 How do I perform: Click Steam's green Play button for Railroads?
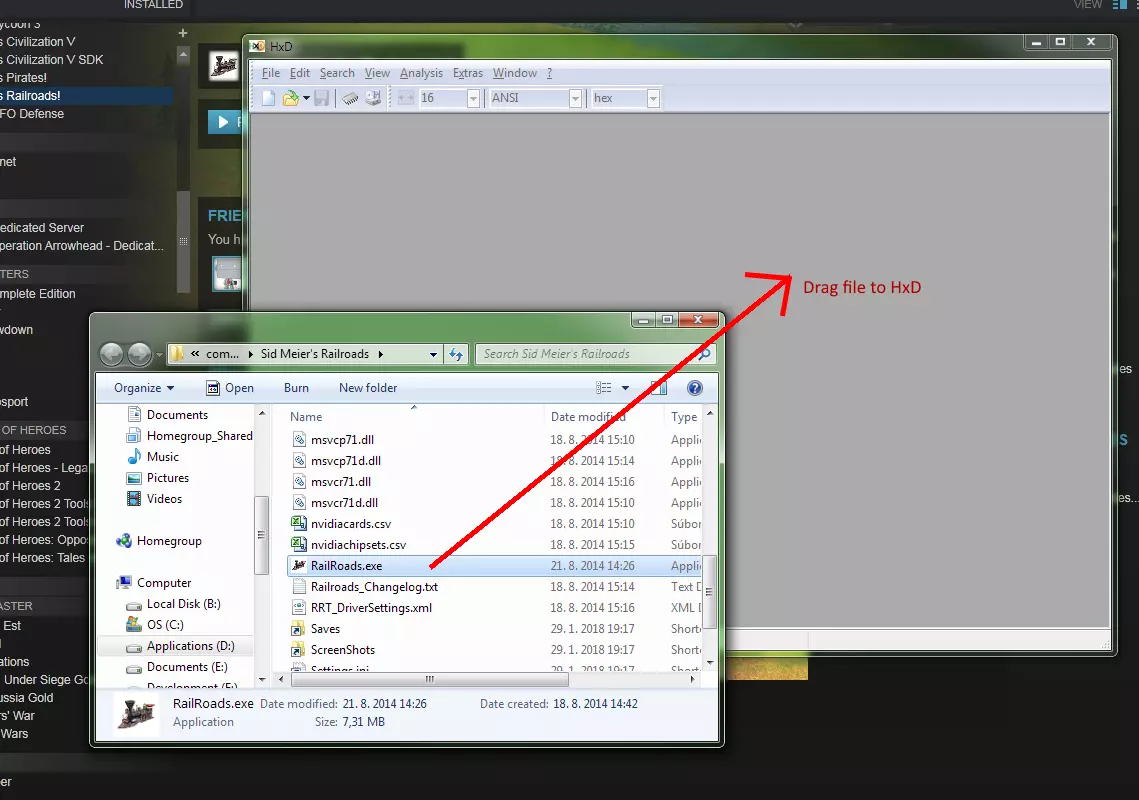225,122
